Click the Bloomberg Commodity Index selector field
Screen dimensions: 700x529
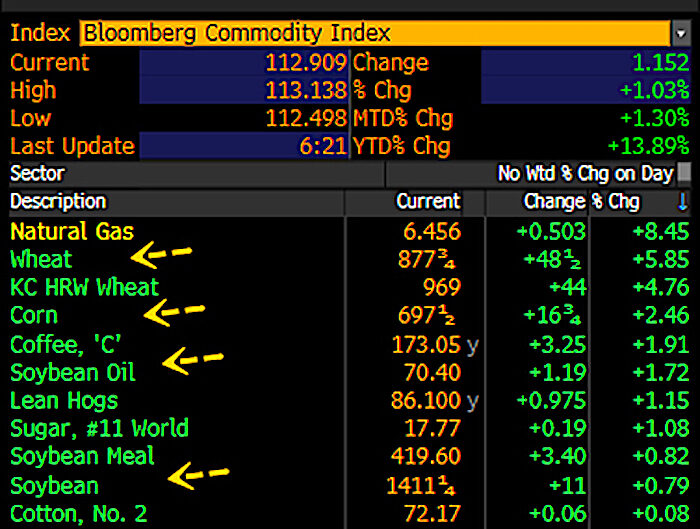[x=375, y=33]
